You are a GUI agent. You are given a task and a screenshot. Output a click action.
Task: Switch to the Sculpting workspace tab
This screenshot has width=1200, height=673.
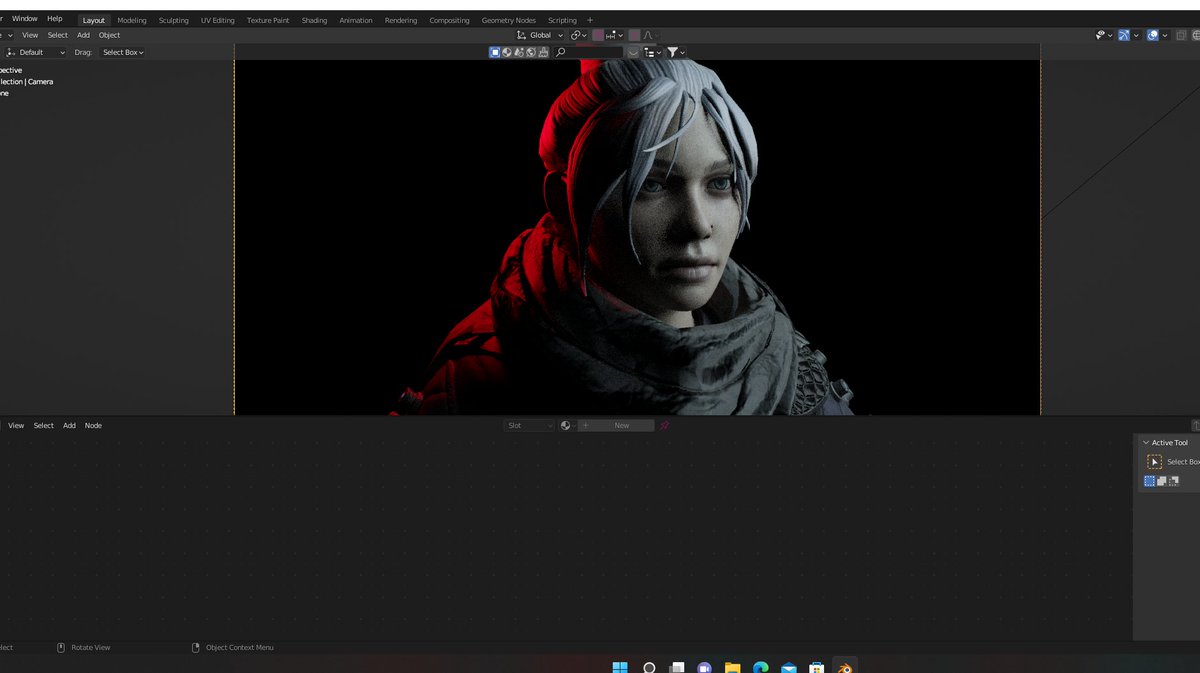pos(174,20)
